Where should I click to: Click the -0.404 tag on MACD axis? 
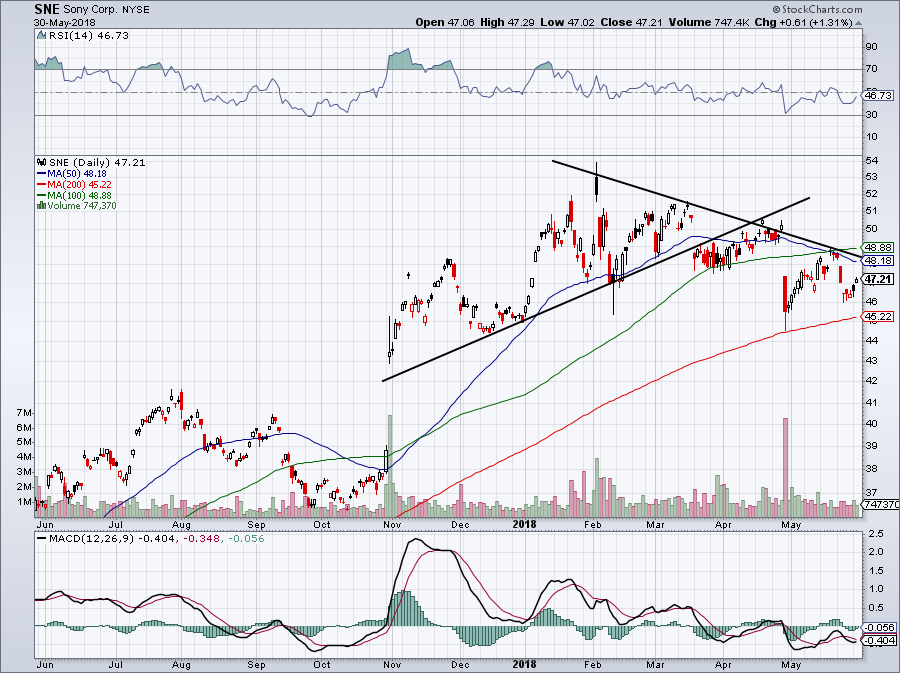pos(880,640)
